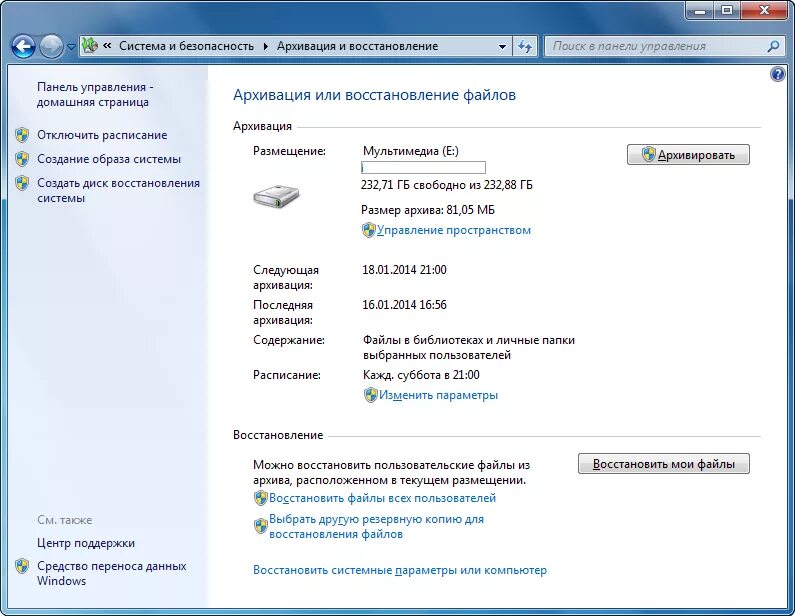Select the 'Архивация и восстановление' breadcrumb
Screen dimensions: 795x616
click(357, 46)
